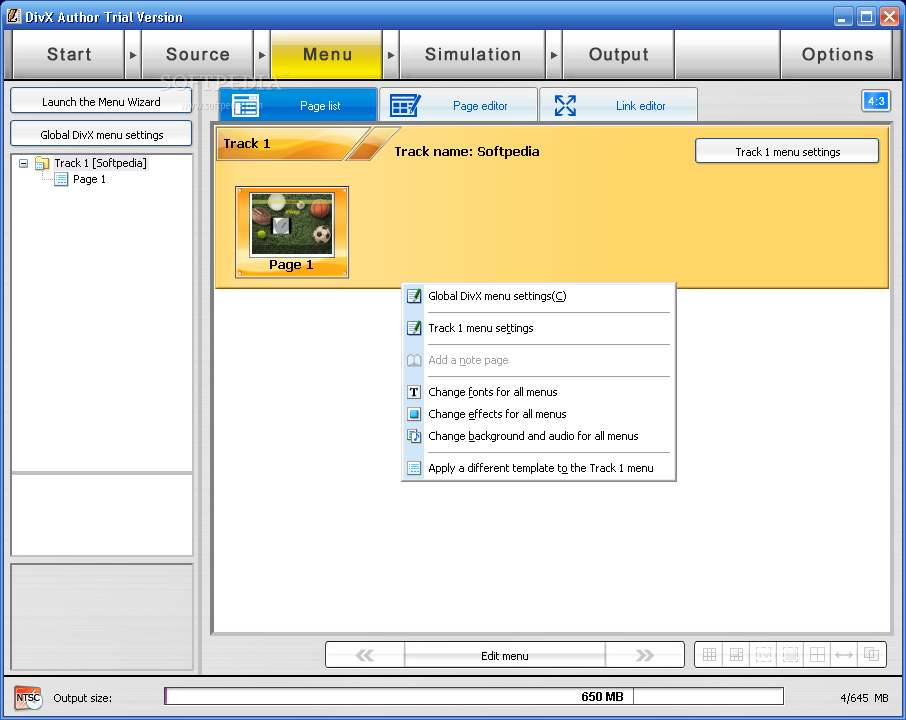Click the disabled Add a note page entry
906x720 pixels.
539,360
